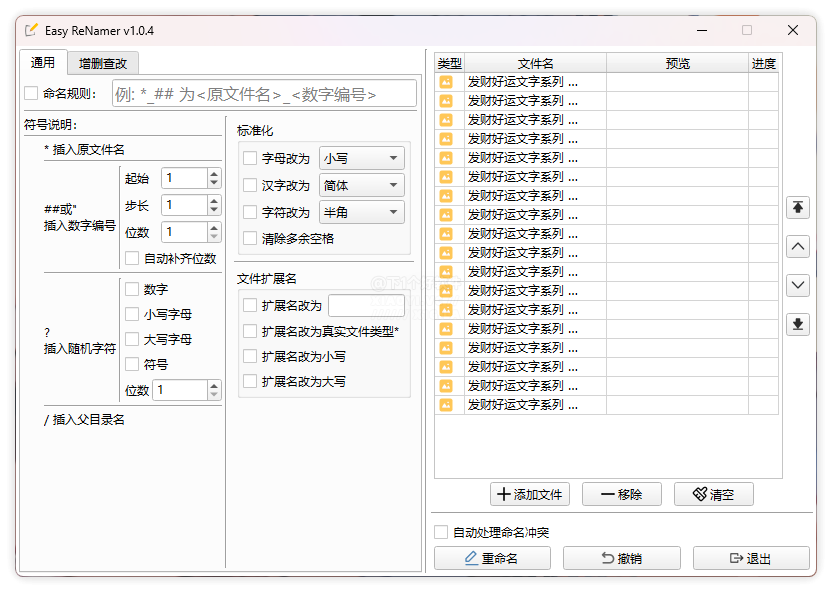Move selected file up one row

pos(798,247)
